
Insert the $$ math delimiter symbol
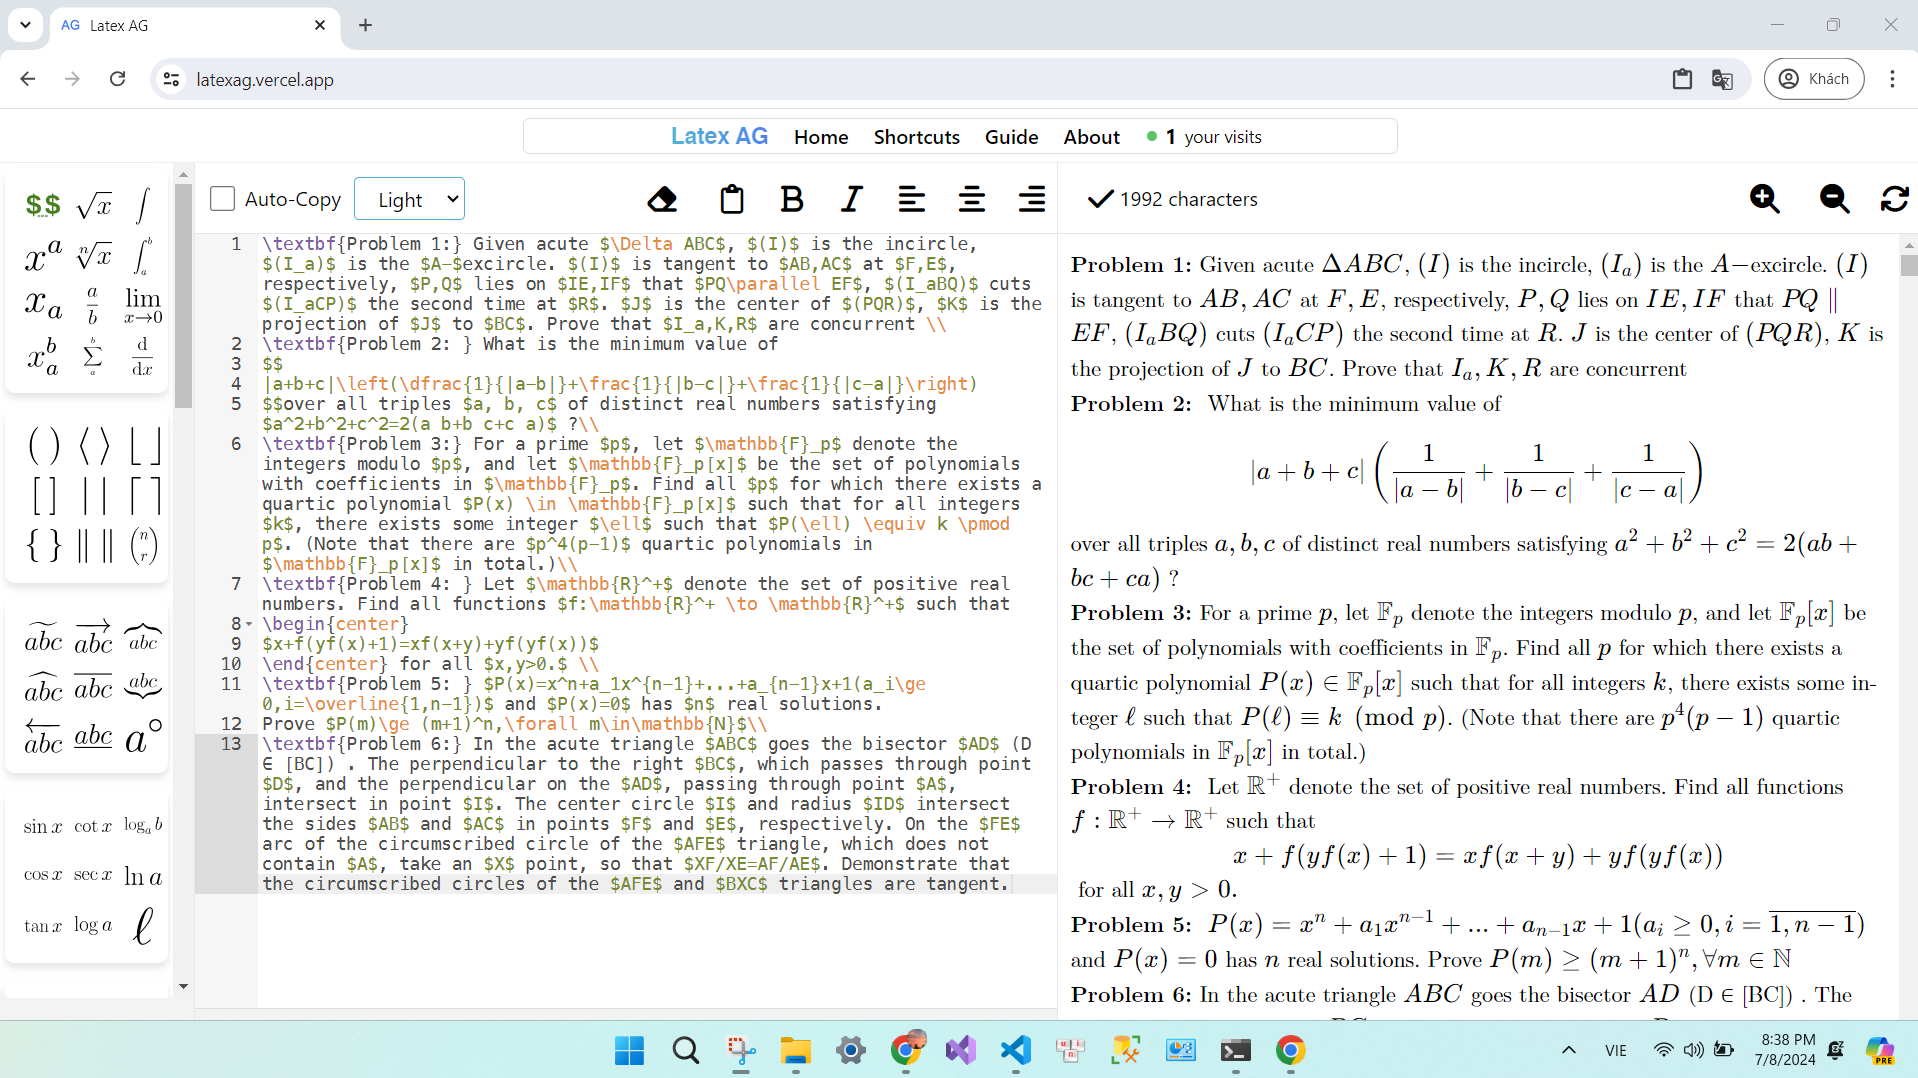[43, 205]
